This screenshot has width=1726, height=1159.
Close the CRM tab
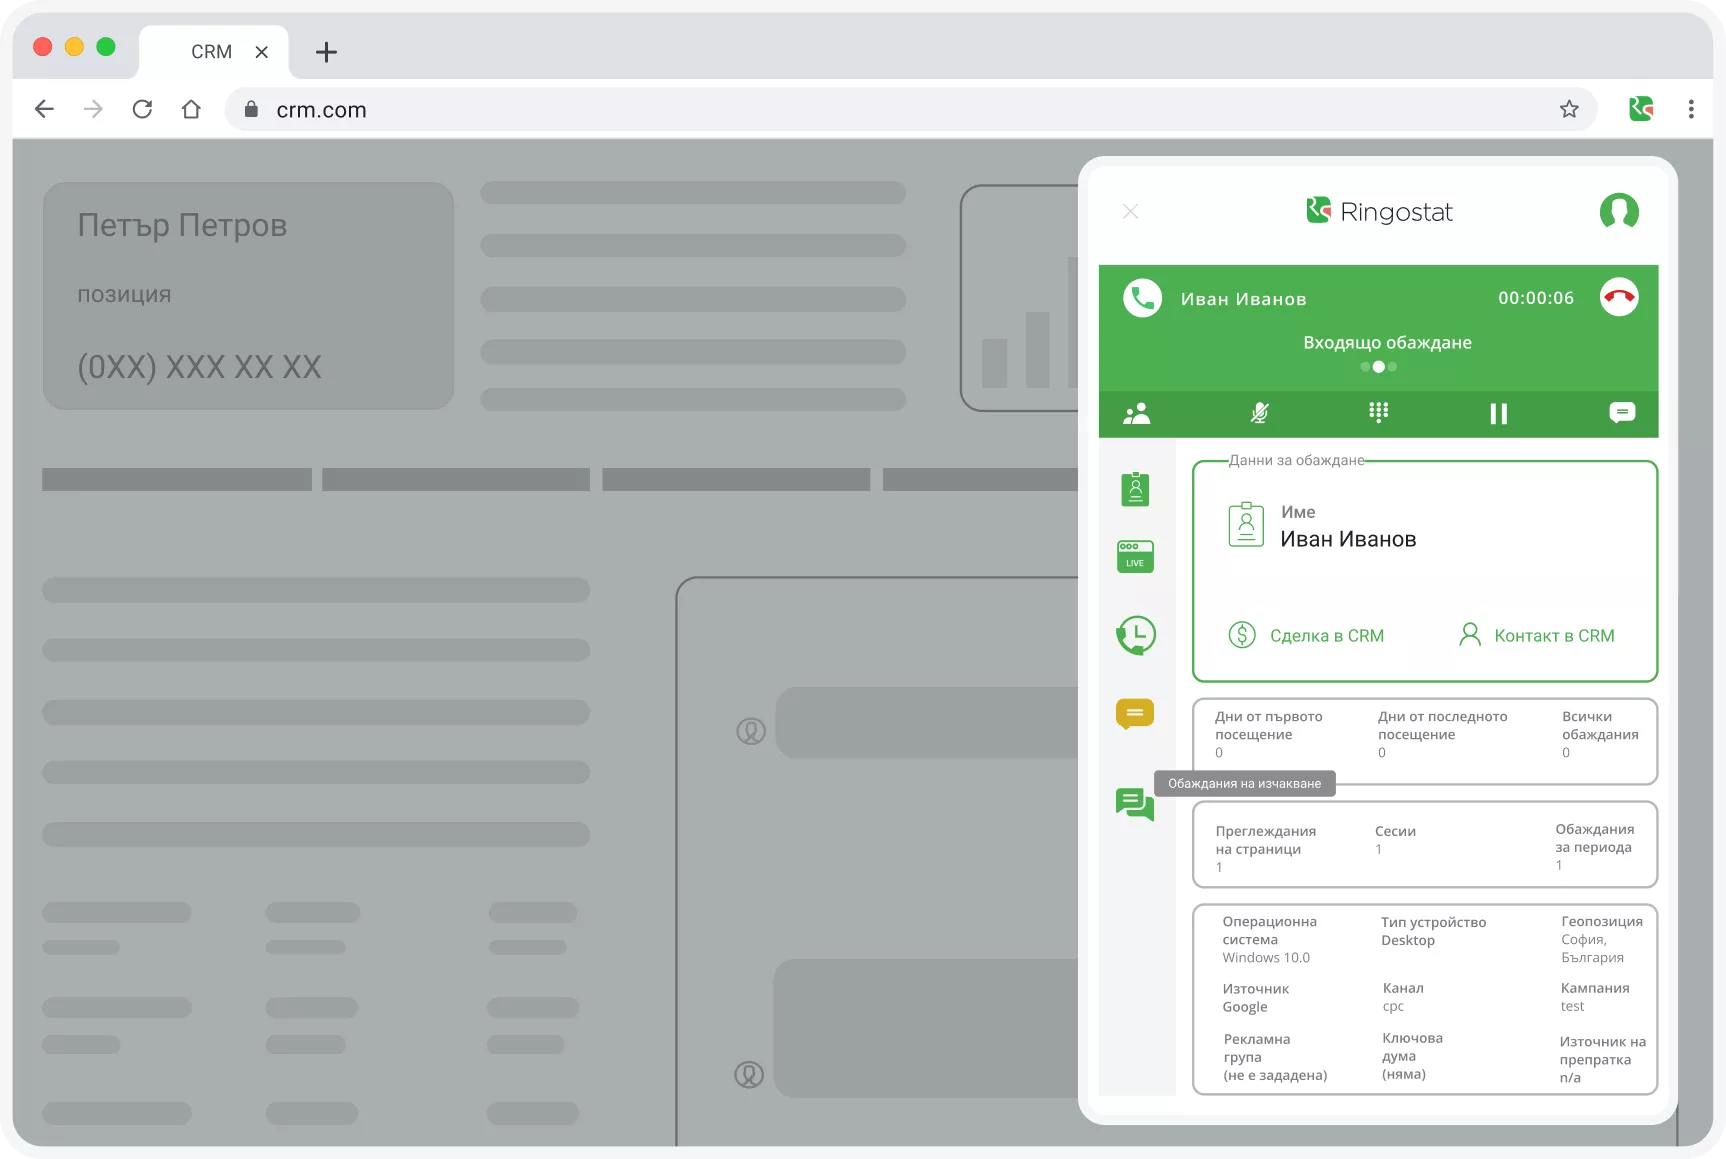262,52
